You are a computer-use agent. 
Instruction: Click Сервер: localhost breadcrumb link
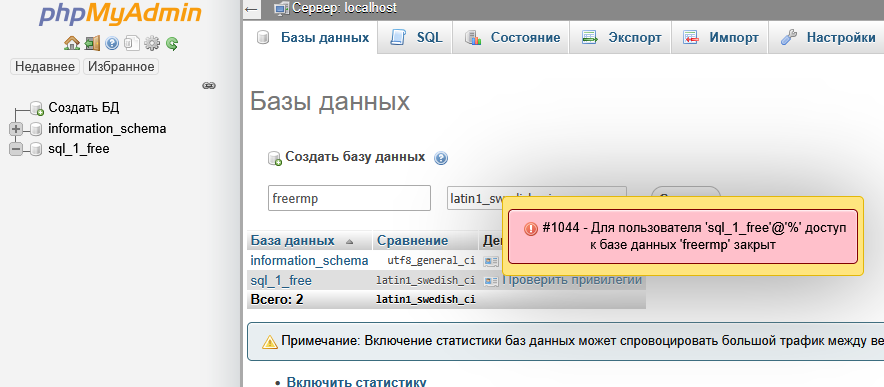tap(344, 8)
